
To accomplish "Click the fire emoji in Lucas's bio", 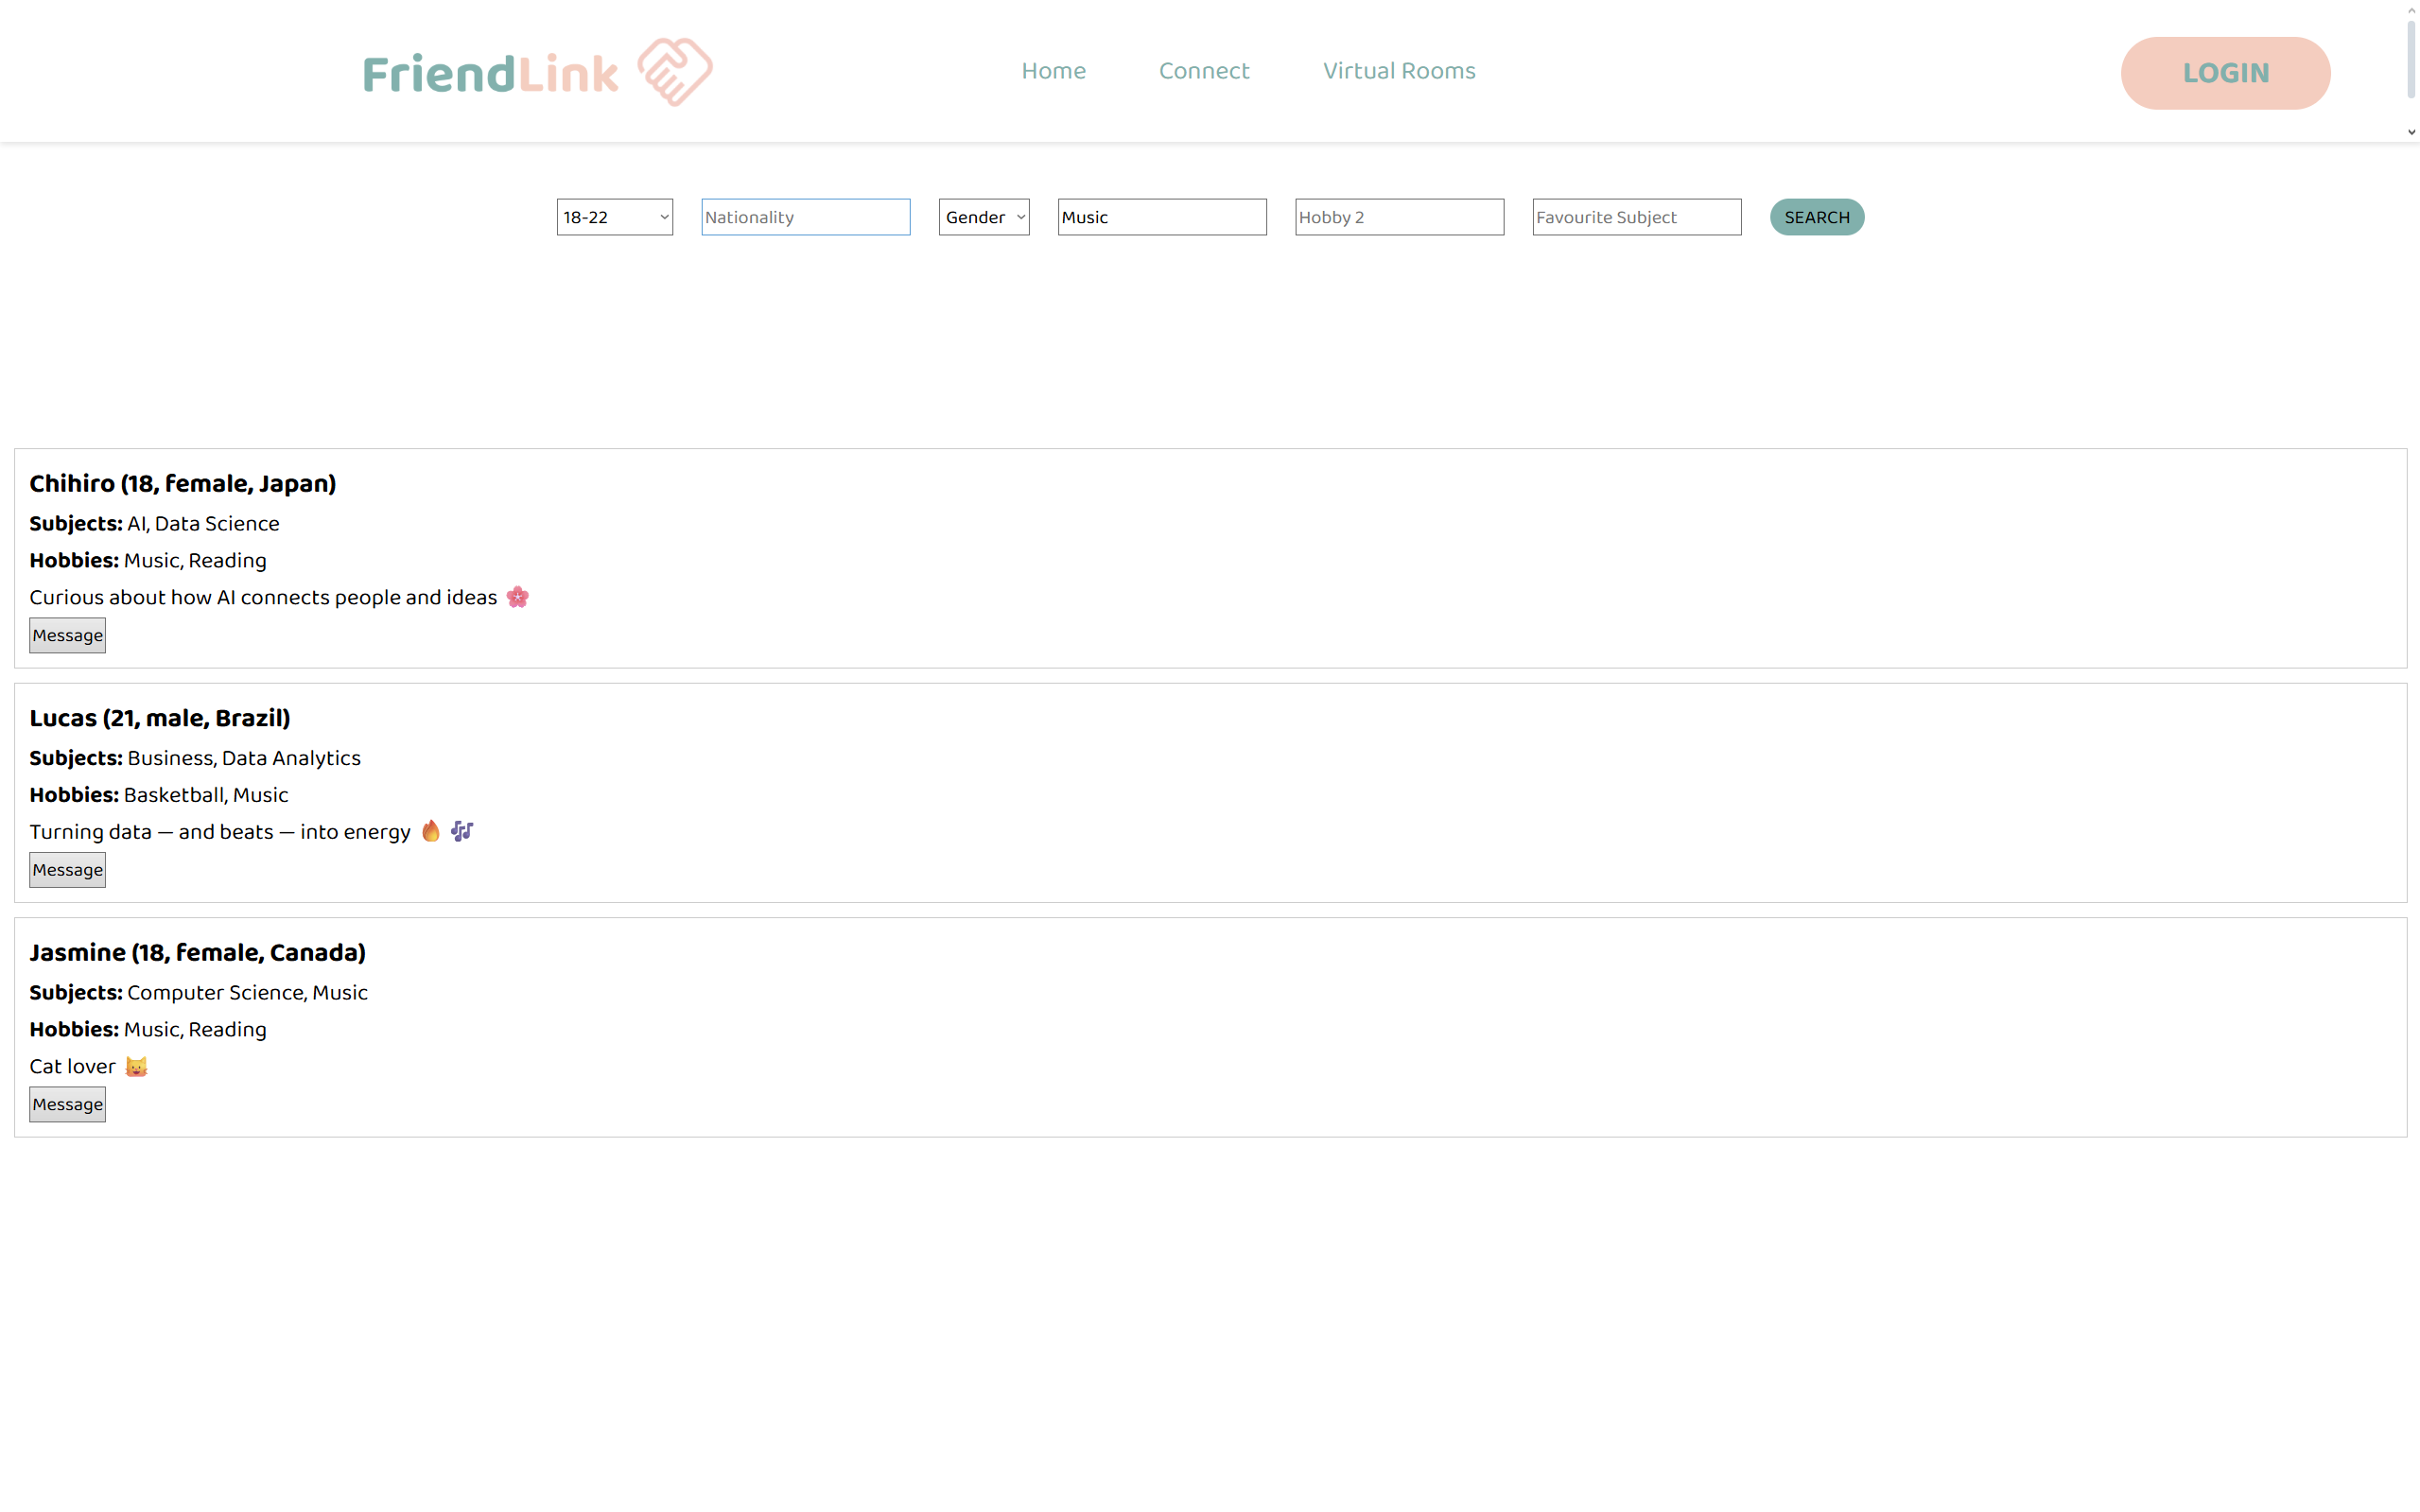I will 431,831.
